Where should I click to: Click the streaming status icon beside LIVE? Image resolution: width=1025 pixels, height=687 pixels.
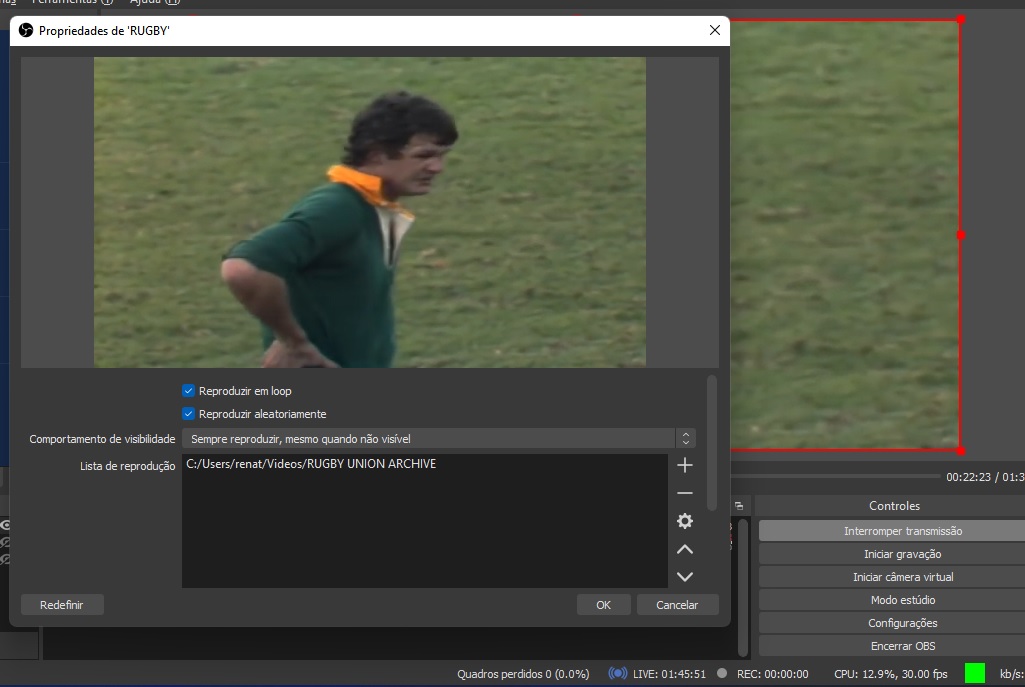pyautogui.click(x=617, y=673)
